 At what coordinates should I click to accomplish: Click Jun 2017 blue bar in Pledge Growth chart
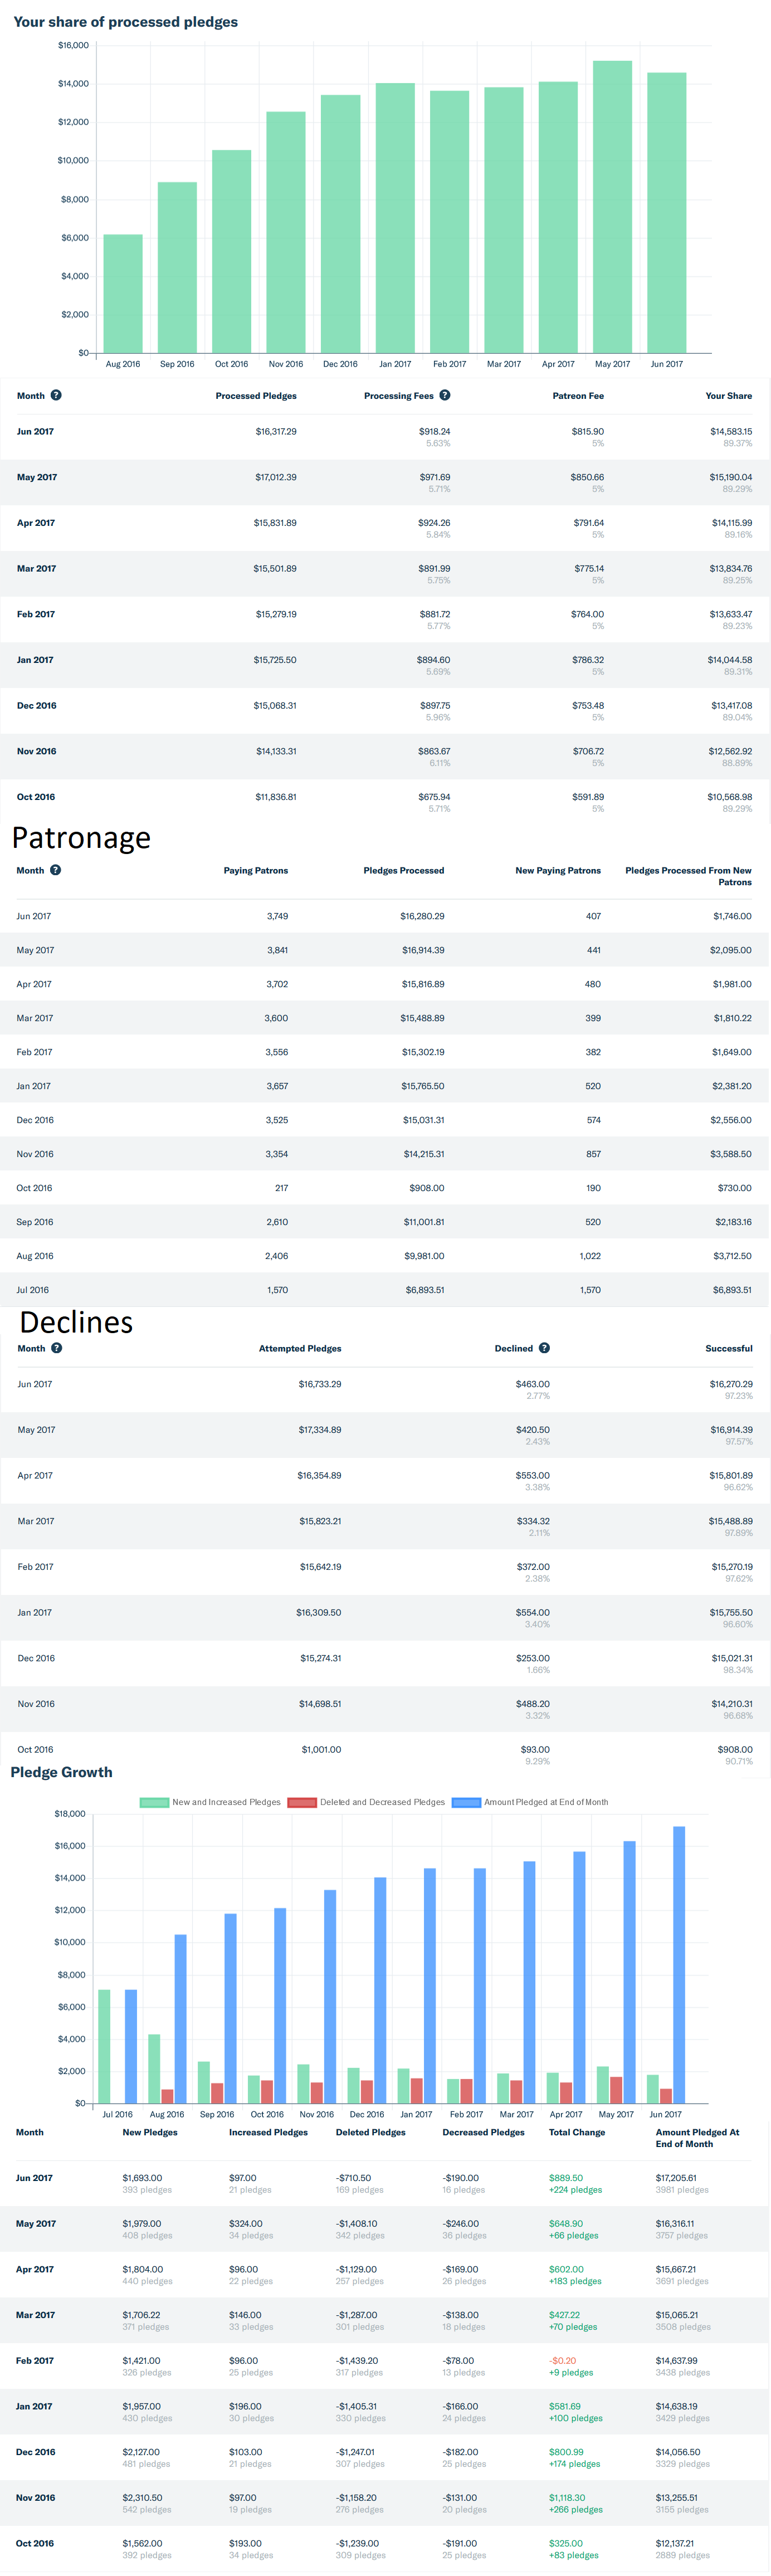(679, 1964)
